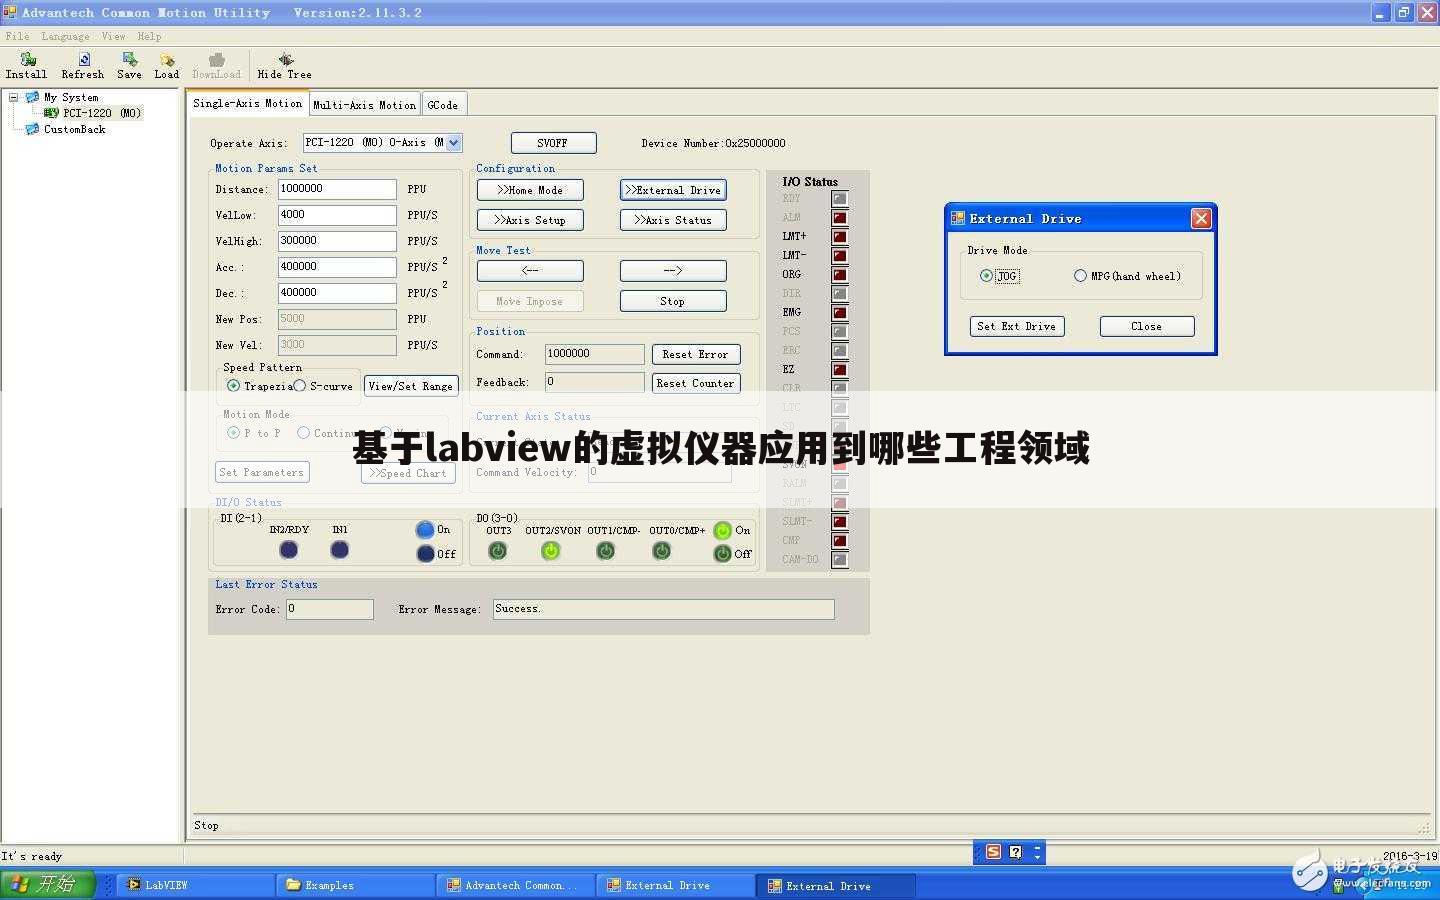
Task: Click the Stop motion button
Action: coord(673,301)
